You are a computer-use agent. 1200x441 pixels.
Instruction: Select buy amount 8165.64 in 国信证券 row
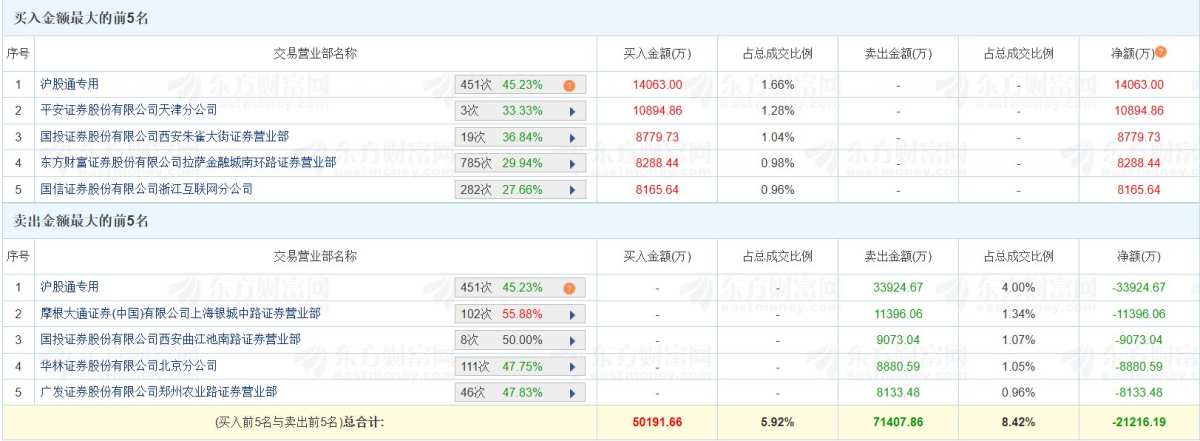[x=658, y=189]
